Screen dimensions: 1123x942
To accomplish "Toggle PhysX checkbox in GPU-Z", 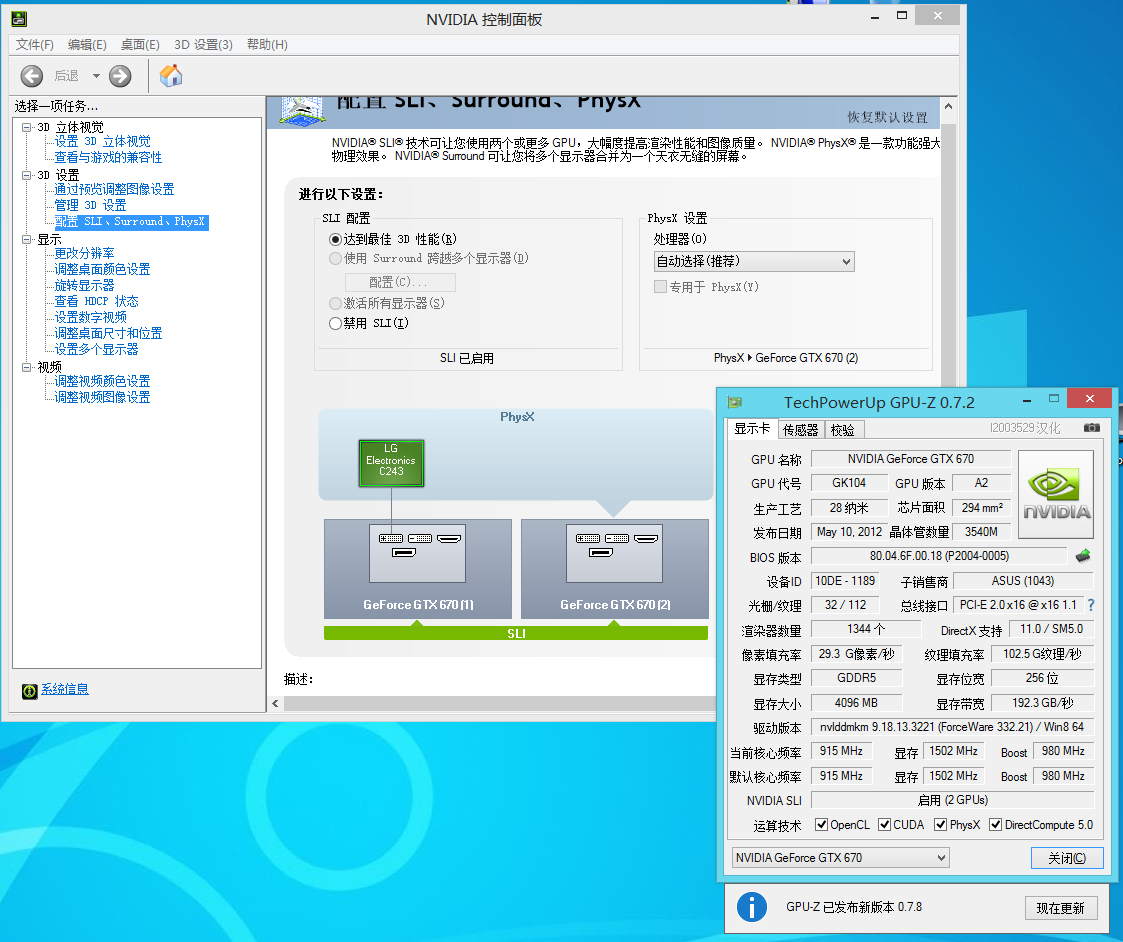I will coord(940,825).
